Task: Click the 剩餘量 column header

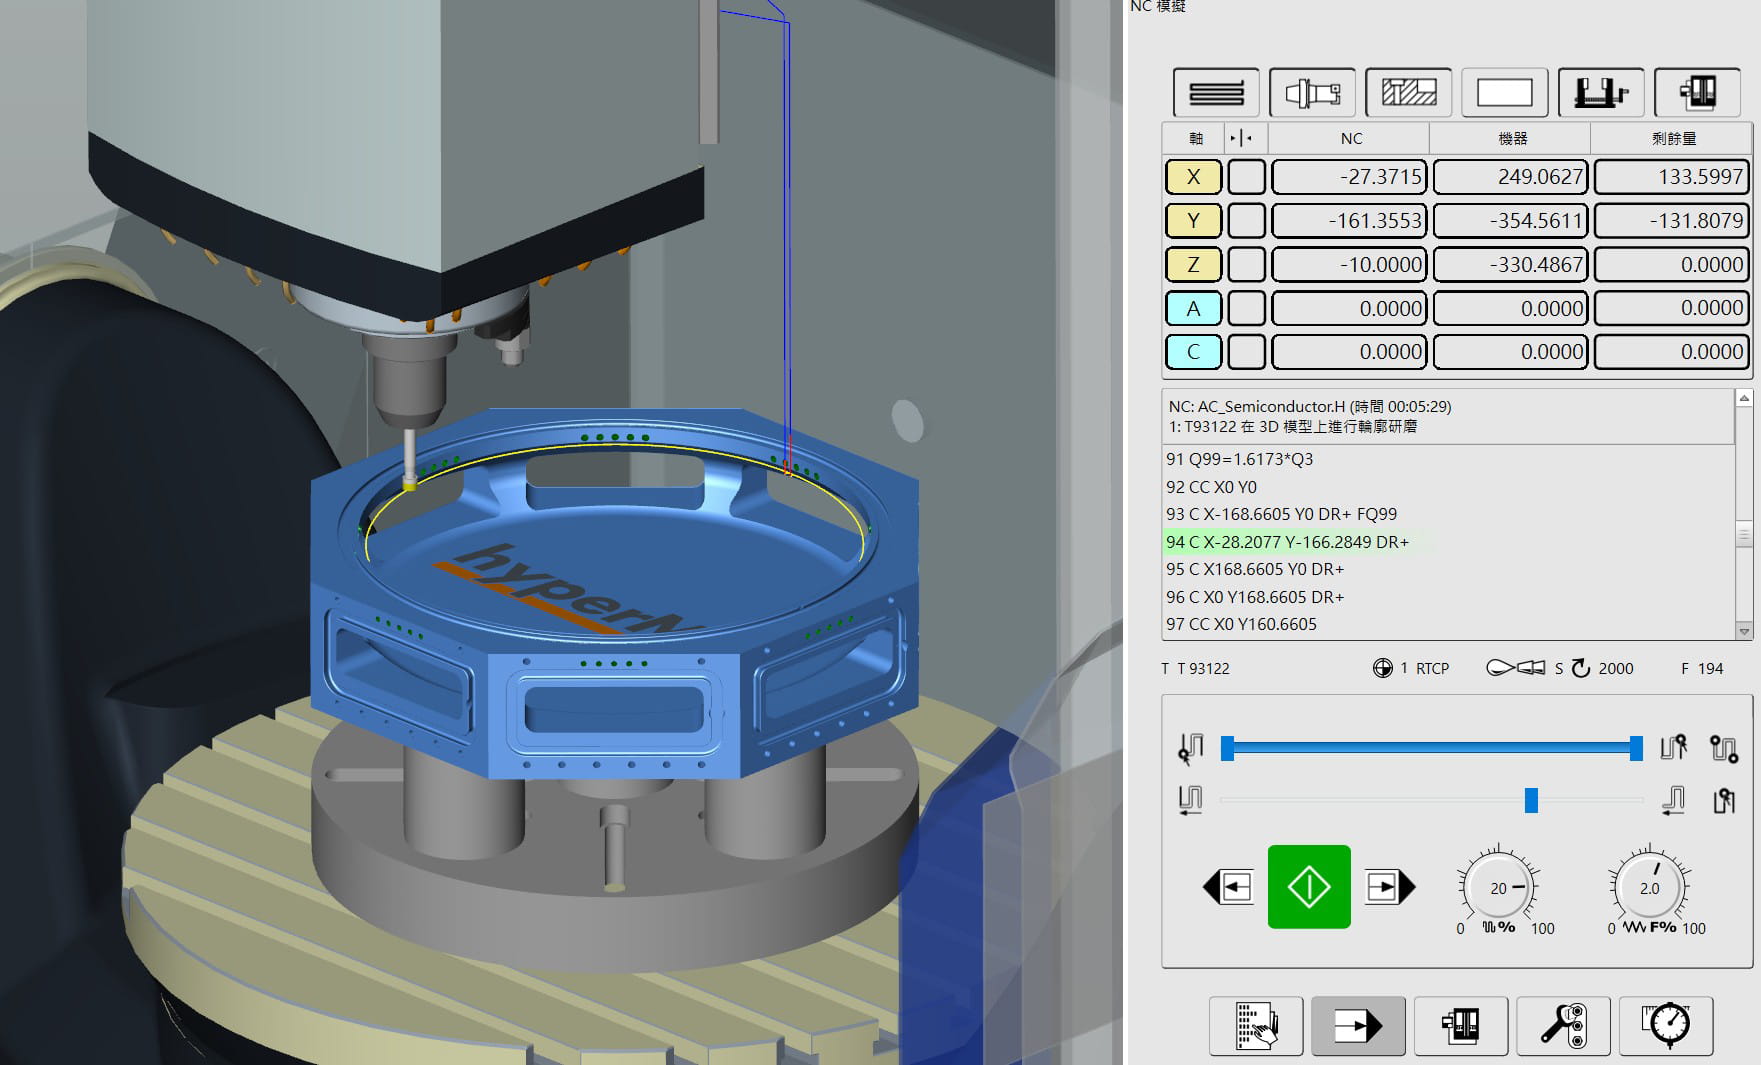Action: click(x=1673, y=138)
